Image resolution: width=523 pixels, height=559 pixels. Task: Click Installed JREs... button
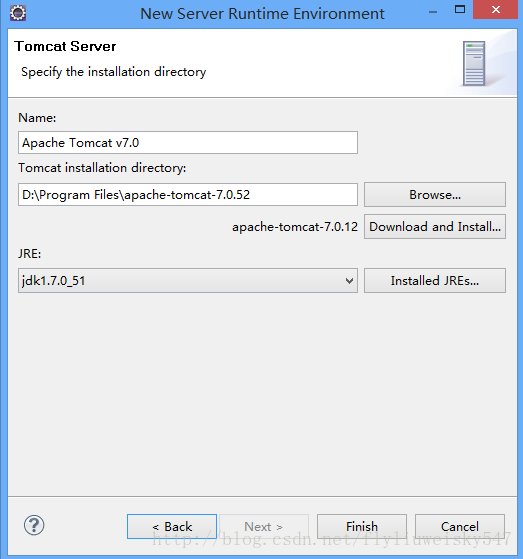pyautogui.click(x=435, y=281)
